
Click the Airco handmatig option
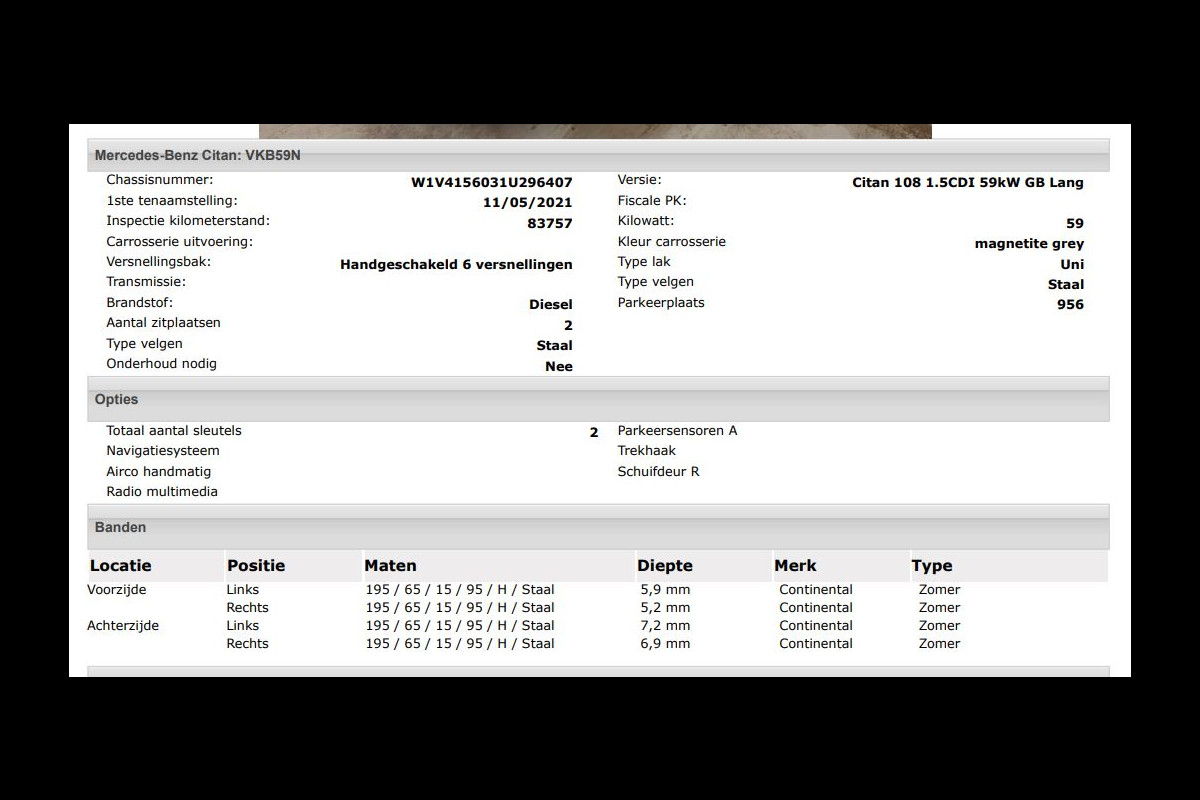point(159,472)
